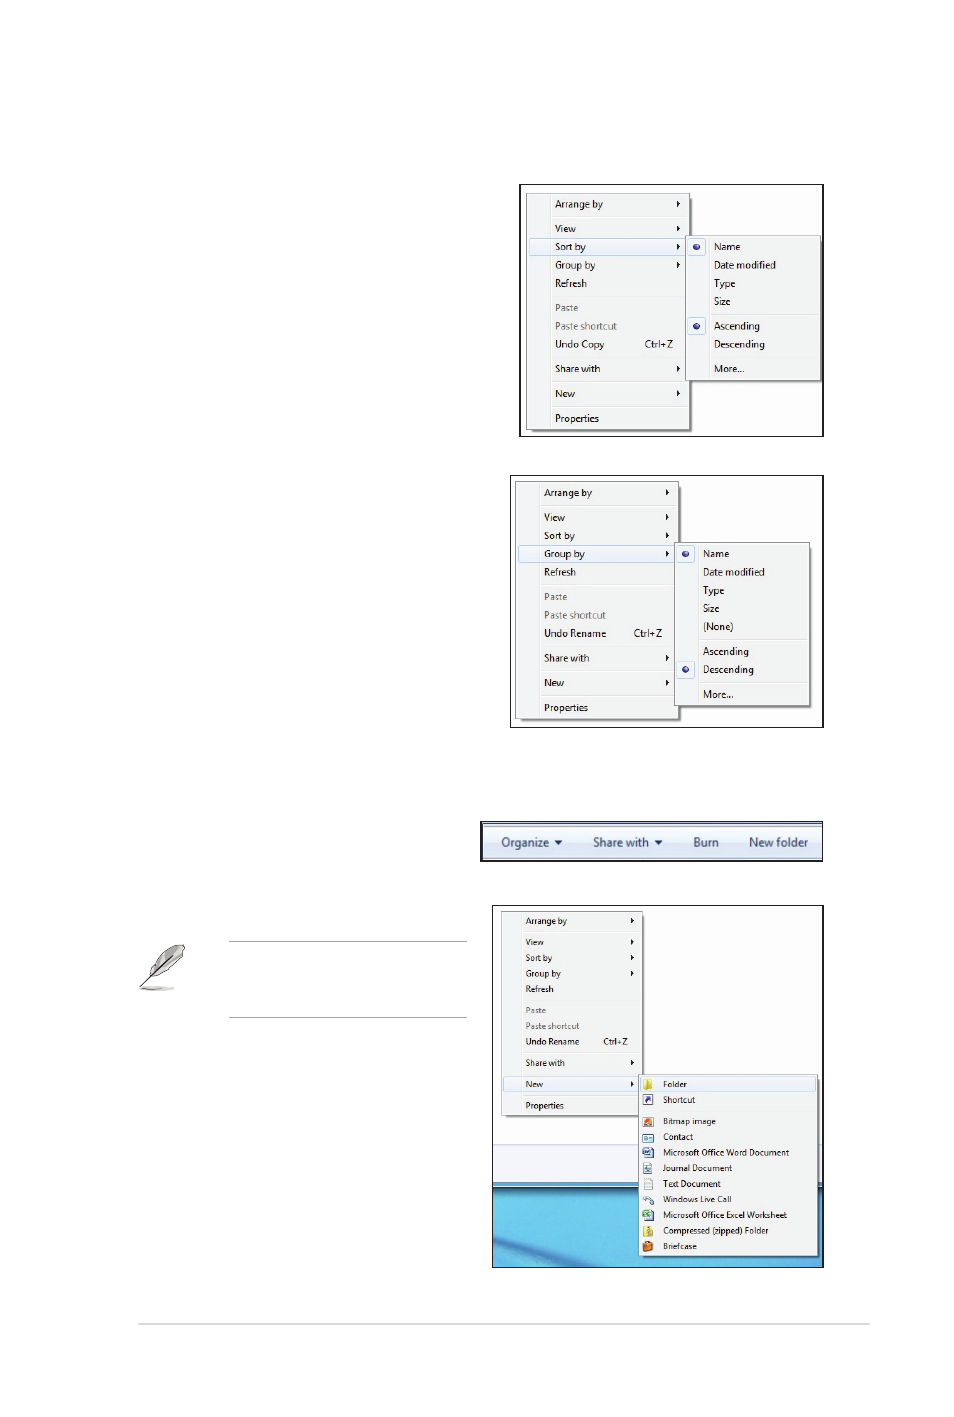Click the Text Document icon
Viewport: 954px width, 1417px height.
pos(648,1184)
